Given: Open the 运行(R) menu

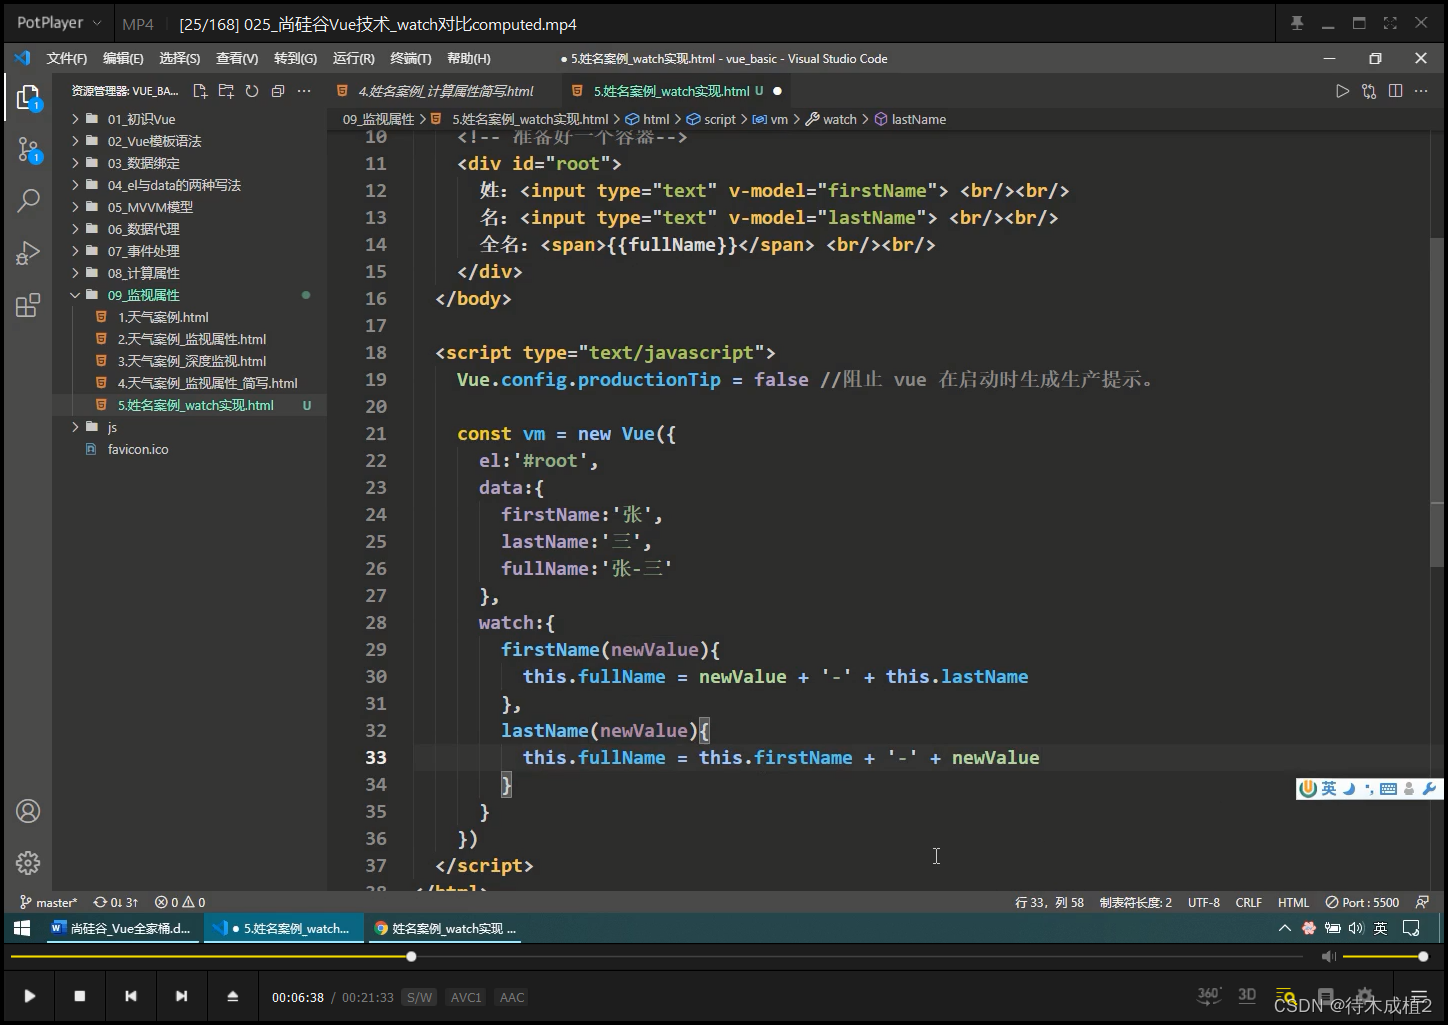Looking at the screenshot, I should click(x=353, y=58).
